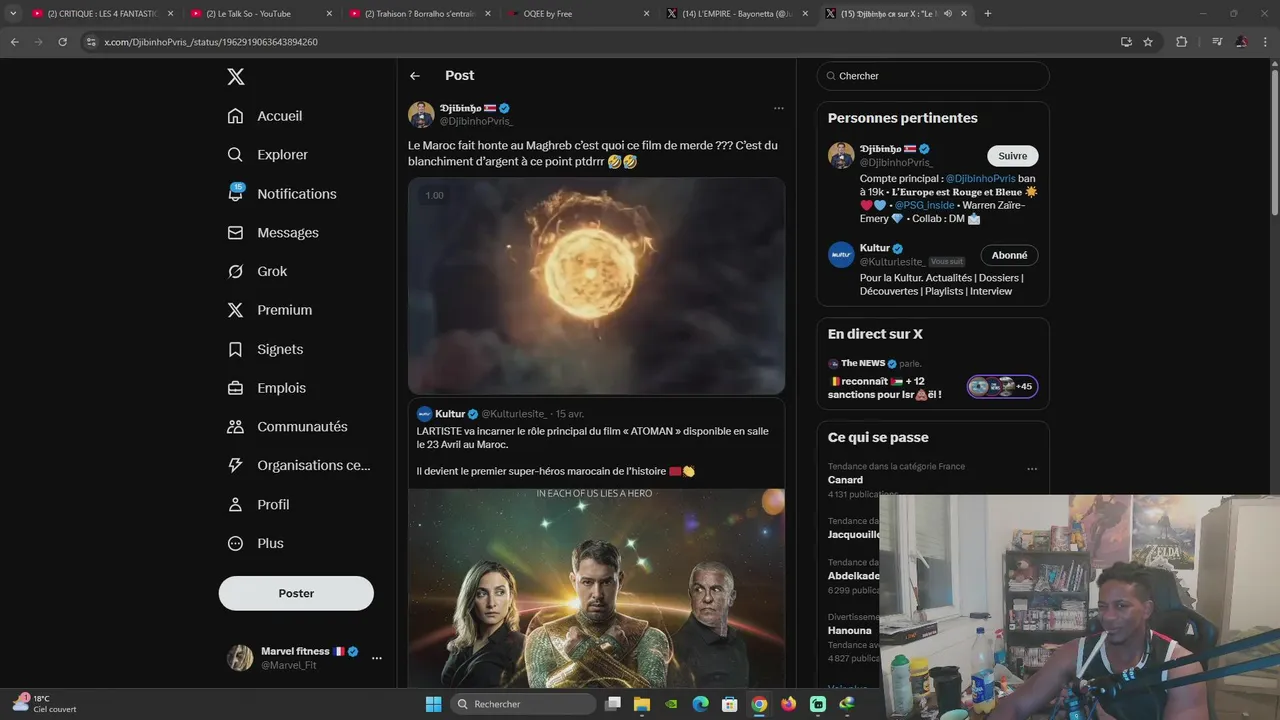Open Firefox from the taskbar
Image resolution: width=1280 pixels, height=720 pixels.
[x=789, y=704]
